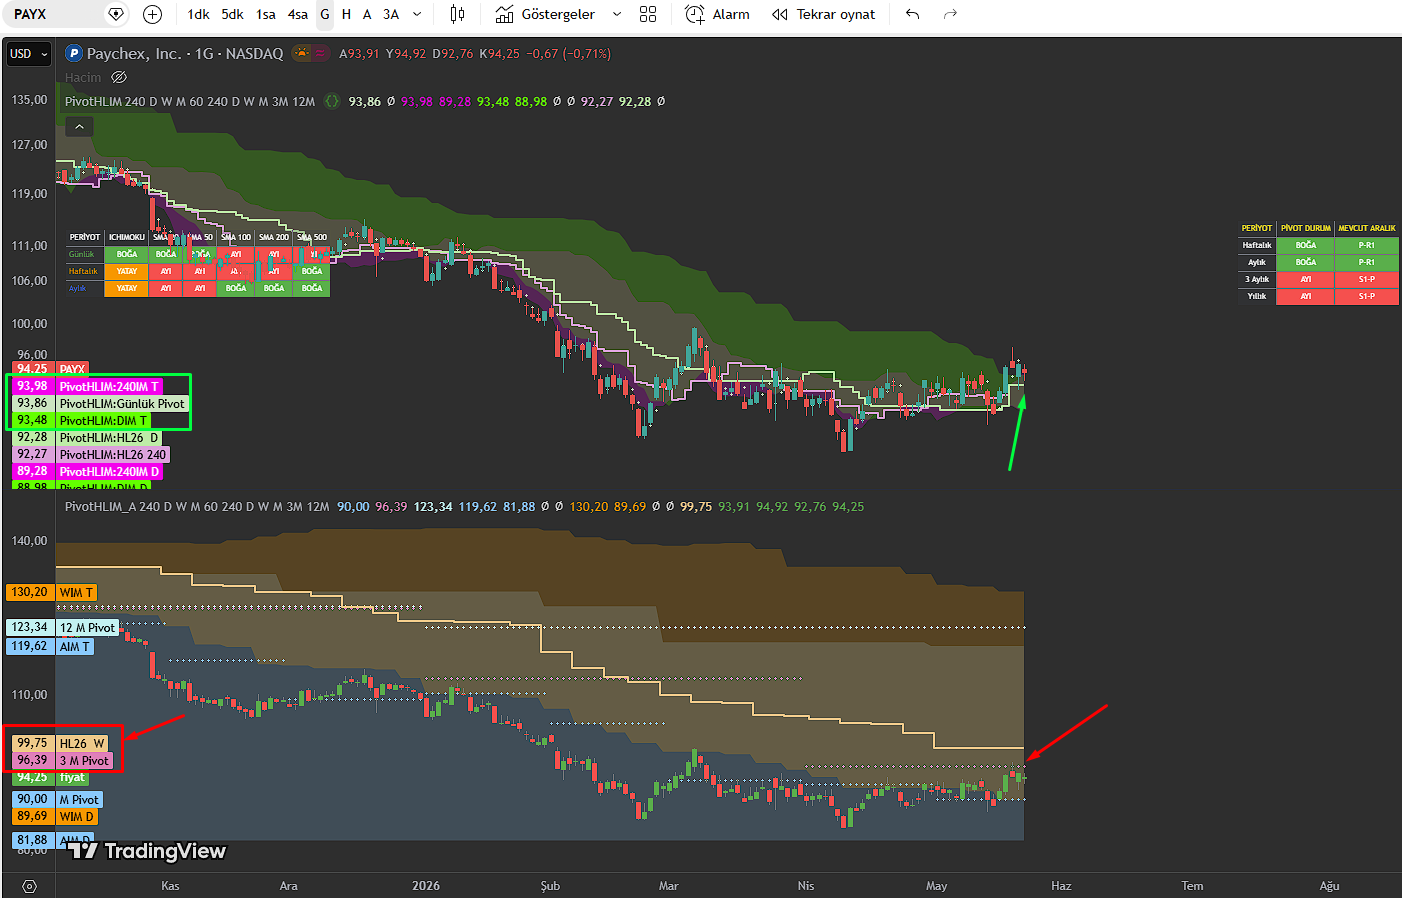Image resolution: width=1402 pixels, height=898 pixels.
Task: Click the PİVOT DURUM table header
Action: click(1306, 228)
